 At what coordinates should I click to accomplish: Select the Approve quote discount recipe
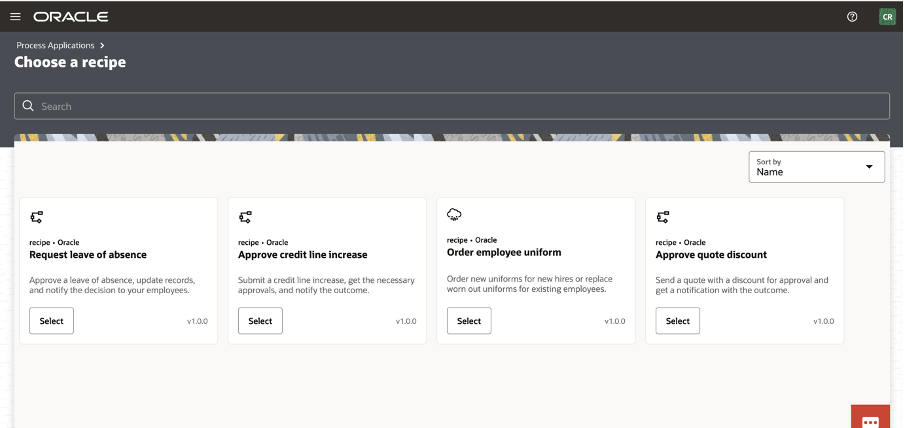tap(677, 321)
